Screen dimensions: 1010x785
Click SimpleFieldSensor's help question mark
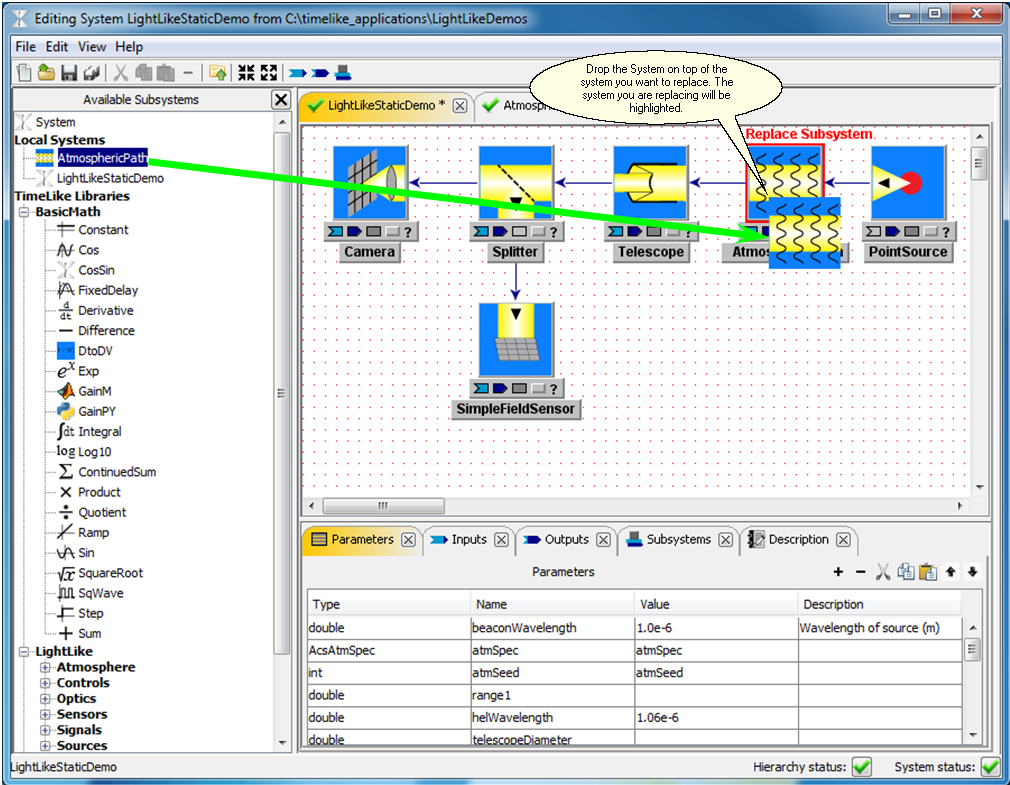553,388
